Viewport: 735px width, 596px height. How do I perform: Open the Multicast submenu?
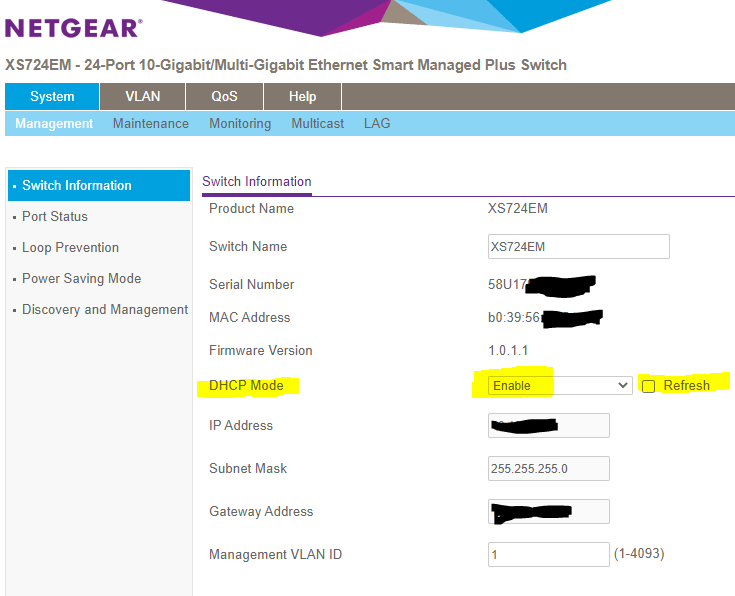tap(317, 124)
